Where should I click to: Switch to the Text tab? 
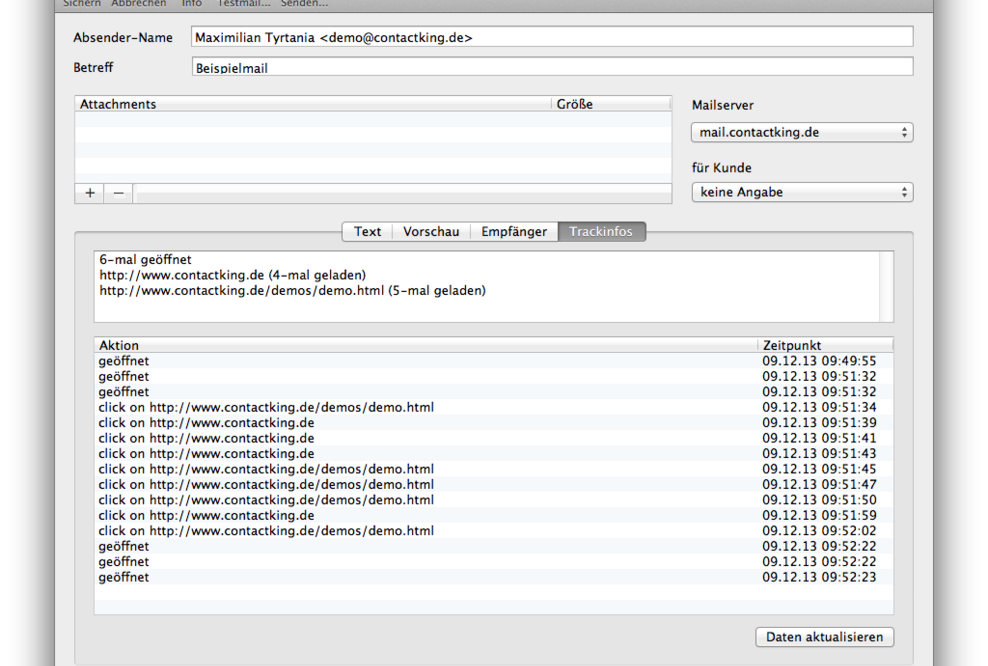[367, 231]
